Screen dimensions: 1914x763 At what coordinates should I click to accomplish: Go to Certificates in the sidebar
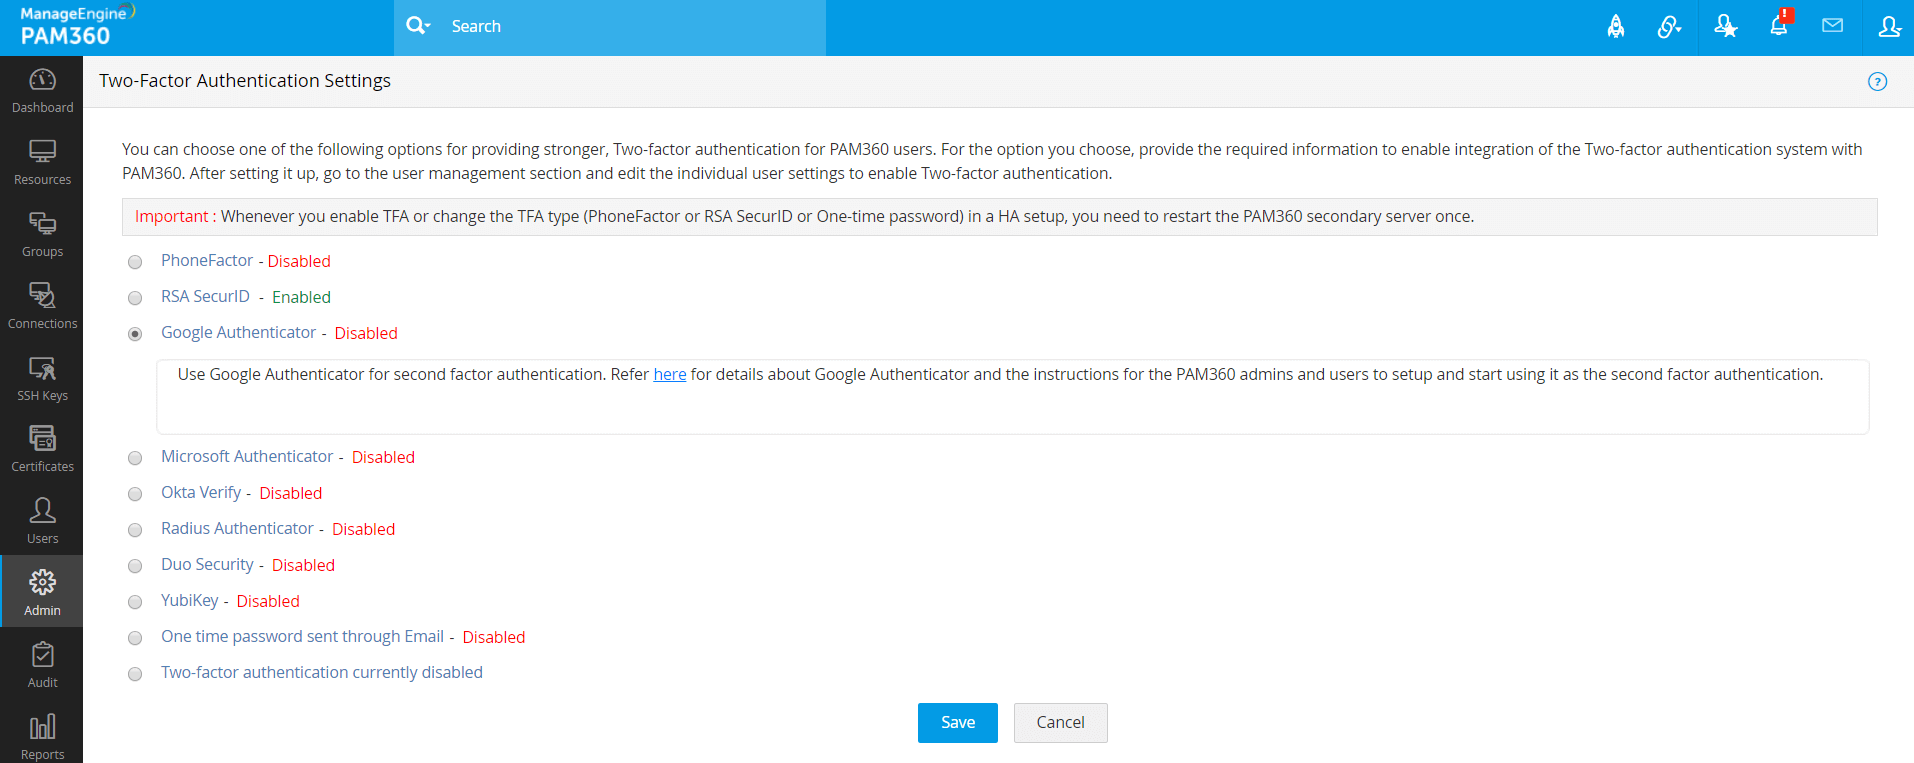[42, 449]
